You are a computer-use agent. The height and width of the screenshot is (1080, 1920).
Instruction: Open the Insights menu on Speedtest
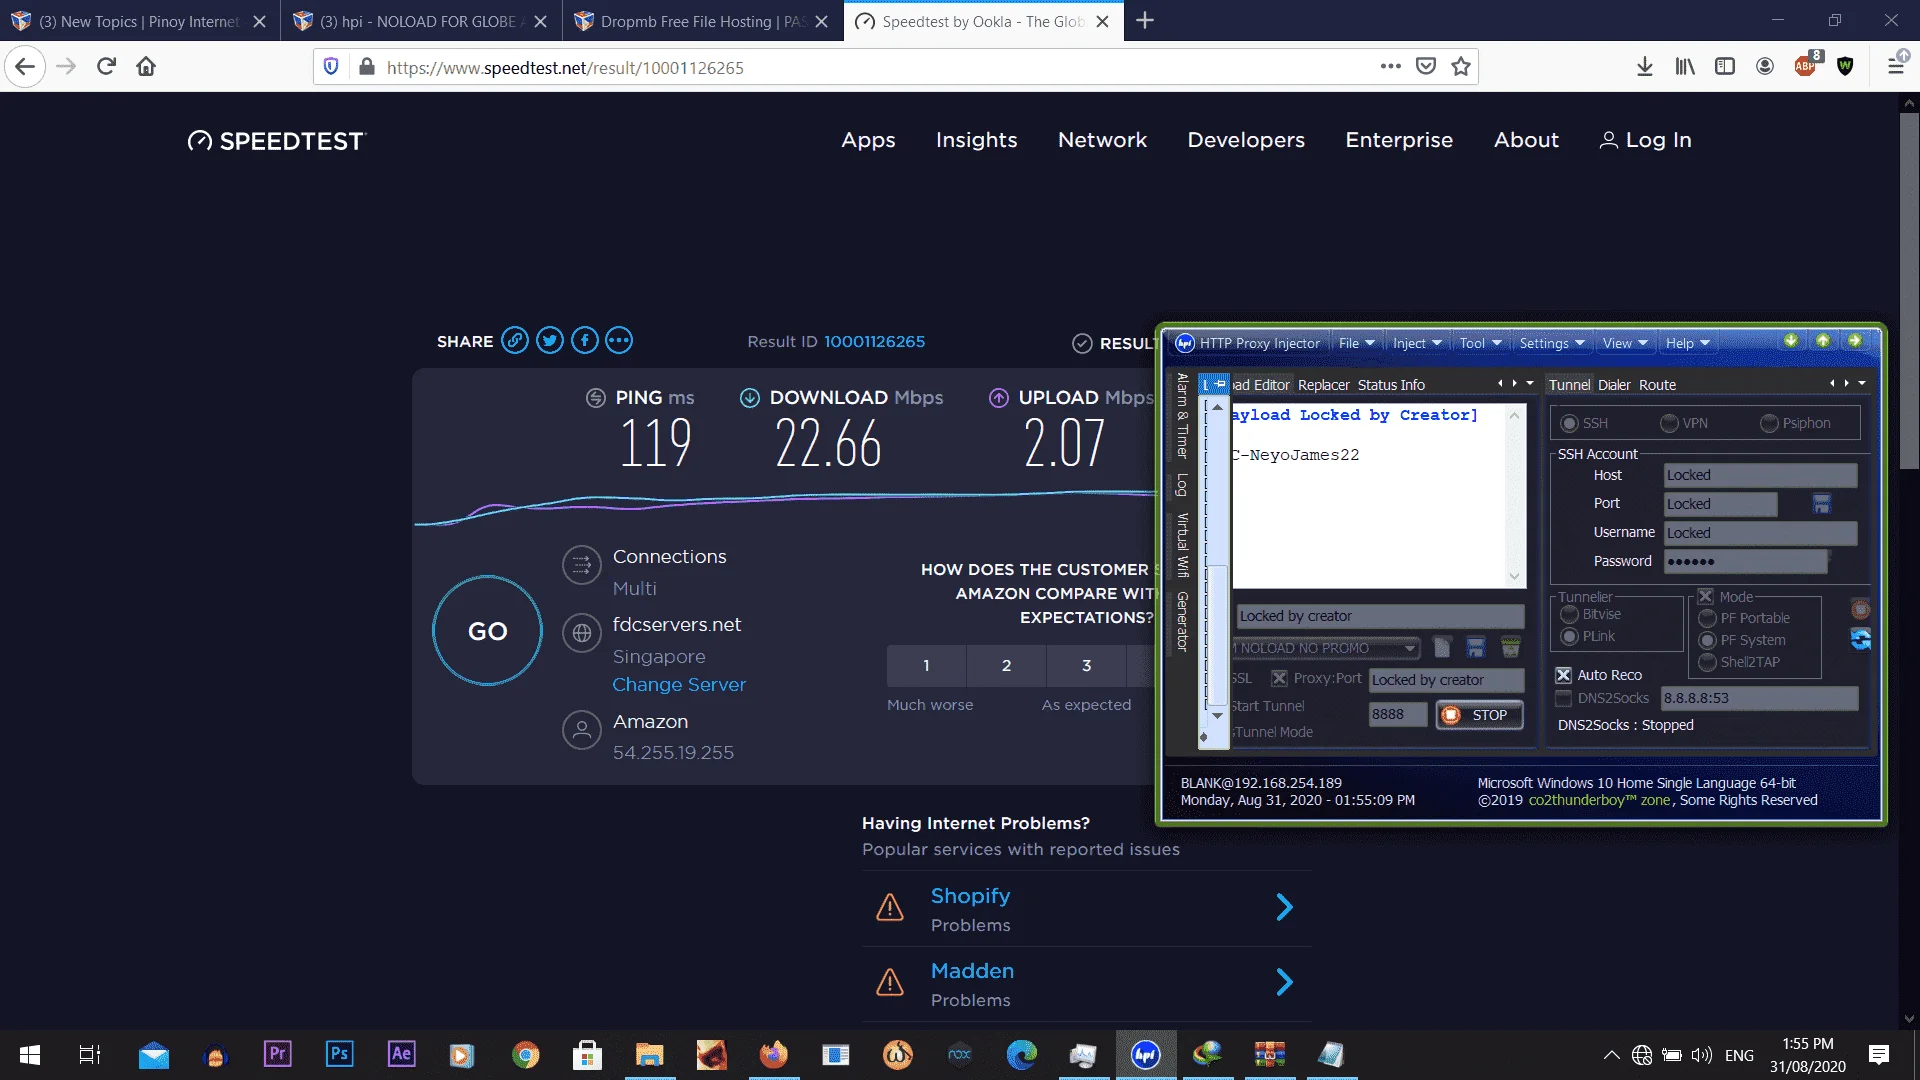(976, 140)
